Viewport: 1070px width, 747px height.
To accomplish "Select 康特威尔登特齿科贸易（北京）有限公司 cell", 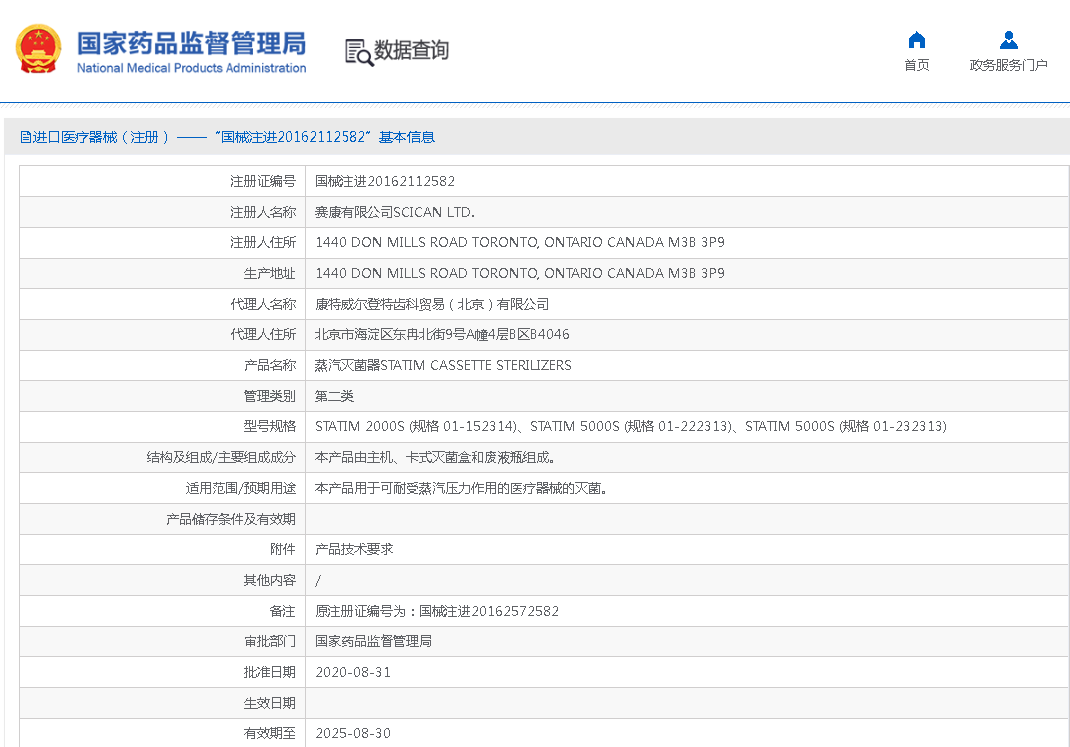I will coord(432,304).
